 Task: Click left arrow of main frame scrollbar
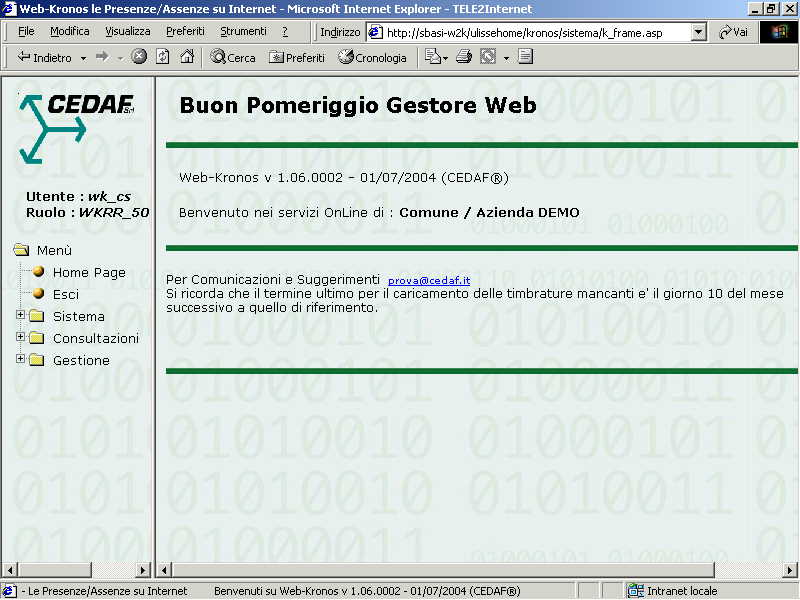(x=164, y=570)
